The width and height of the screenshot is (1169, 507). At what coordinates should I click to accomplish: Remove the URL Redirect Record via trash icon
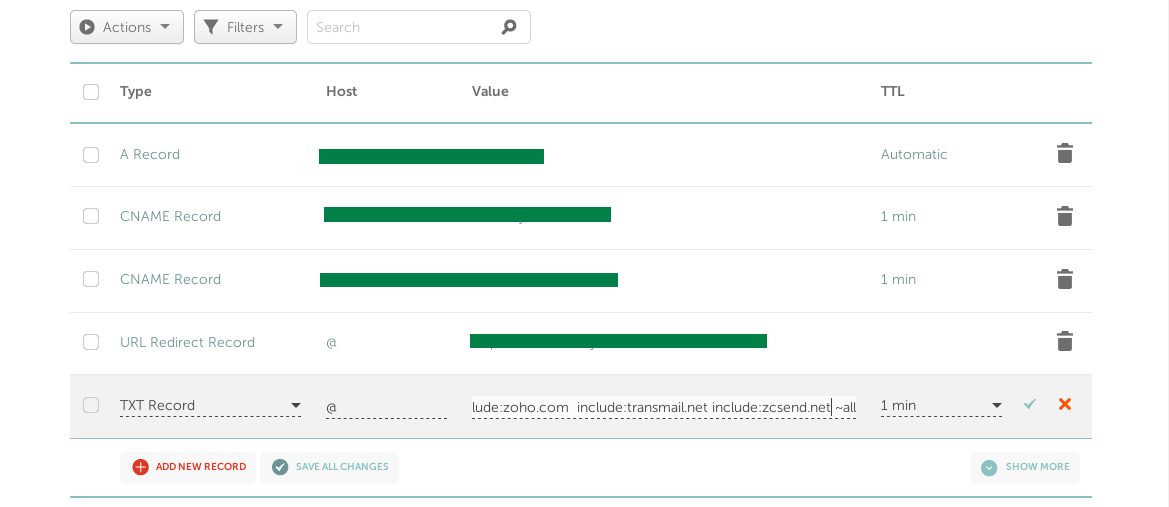click(x=1065, y=342)
